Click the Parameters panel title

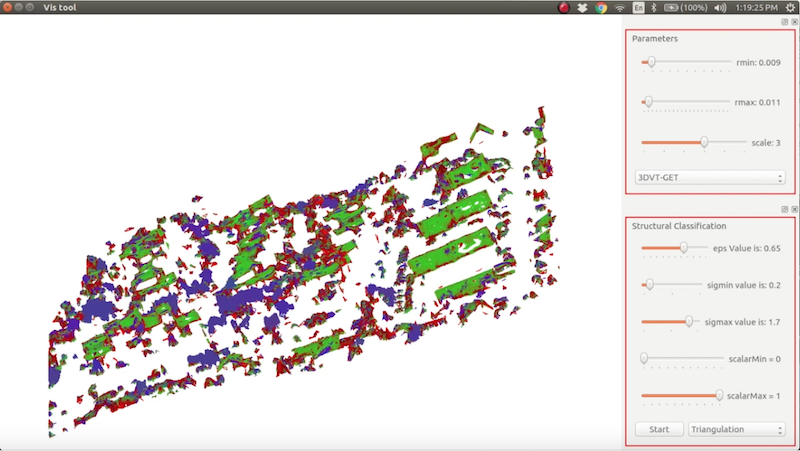(655, 39)
